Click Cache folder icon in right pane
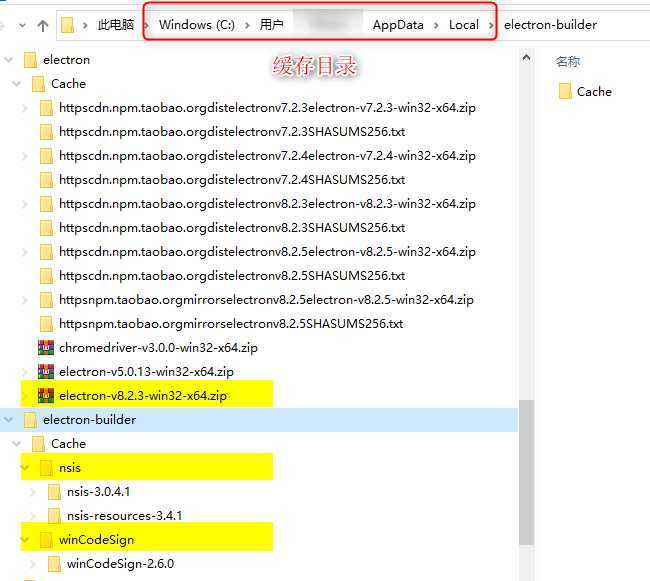Screen dimensions: 650x581 point(565,92)
